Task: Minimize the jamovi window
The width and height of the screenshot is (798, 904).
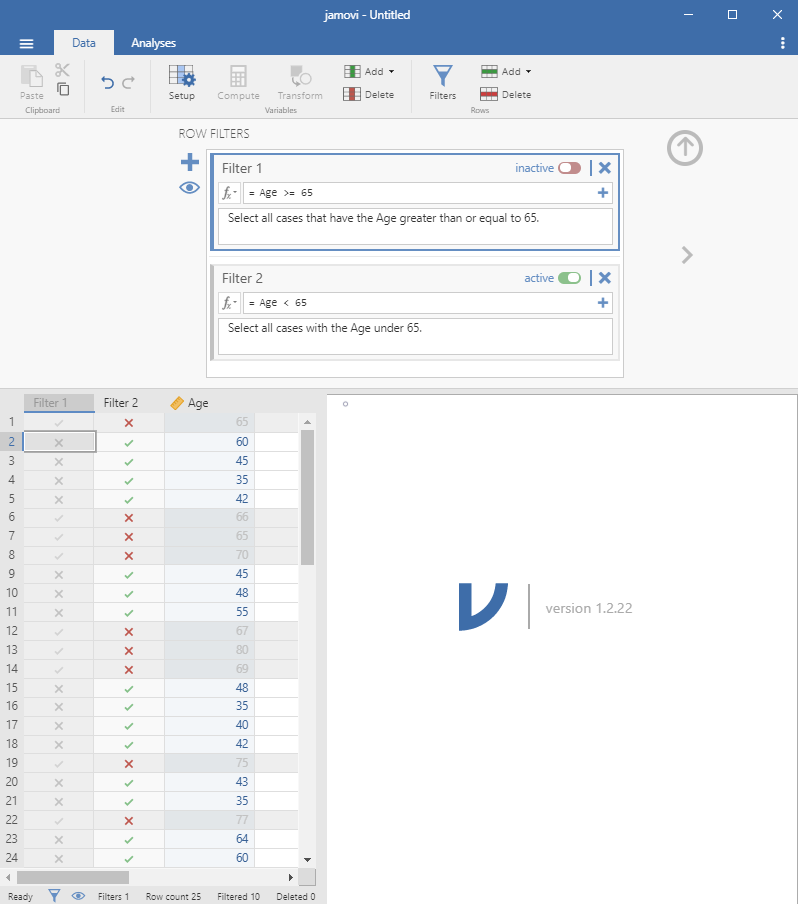Action: pyautogui.click(x=688, y=14)
